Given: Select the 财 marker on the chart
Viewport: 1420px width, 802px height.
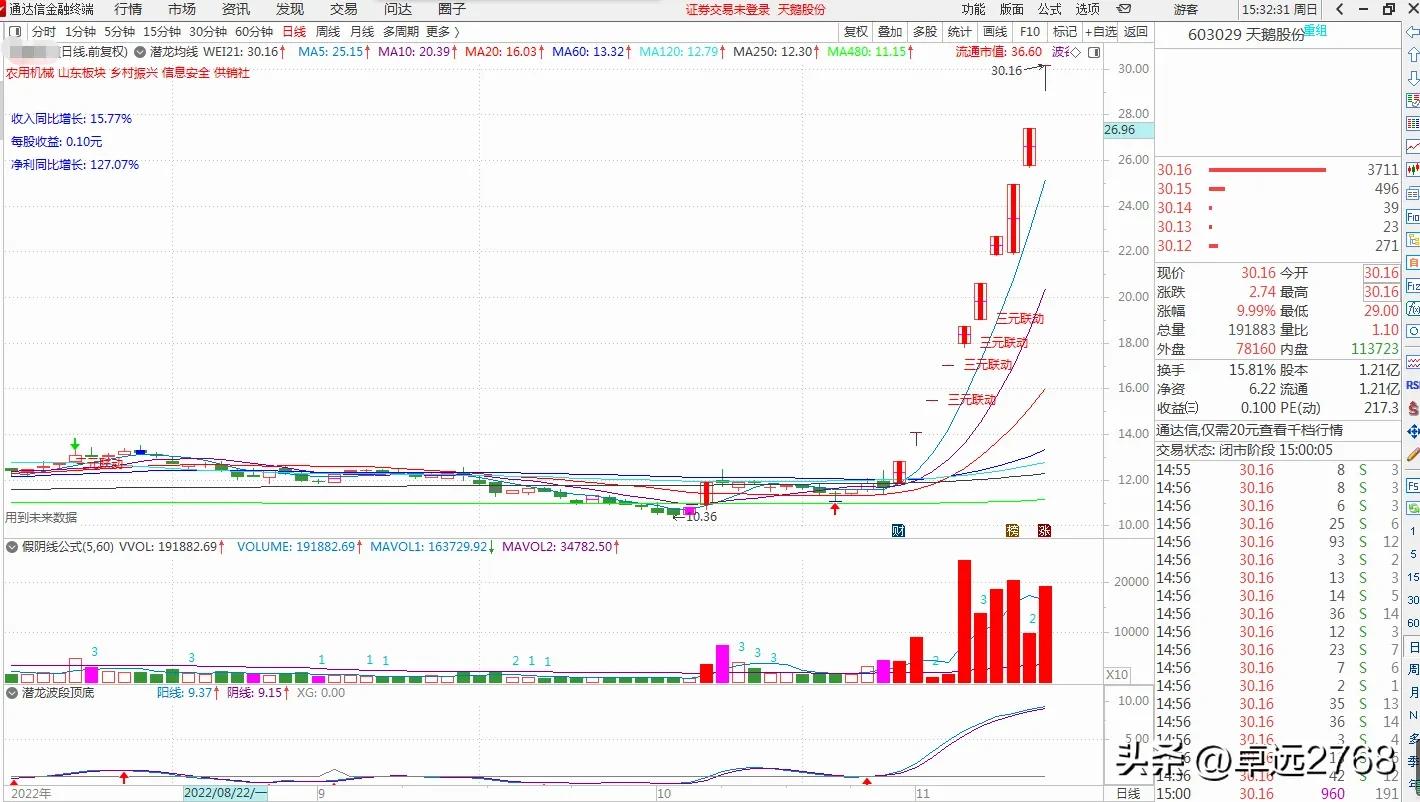Looking at the screenshot, I should coord(898,530).
